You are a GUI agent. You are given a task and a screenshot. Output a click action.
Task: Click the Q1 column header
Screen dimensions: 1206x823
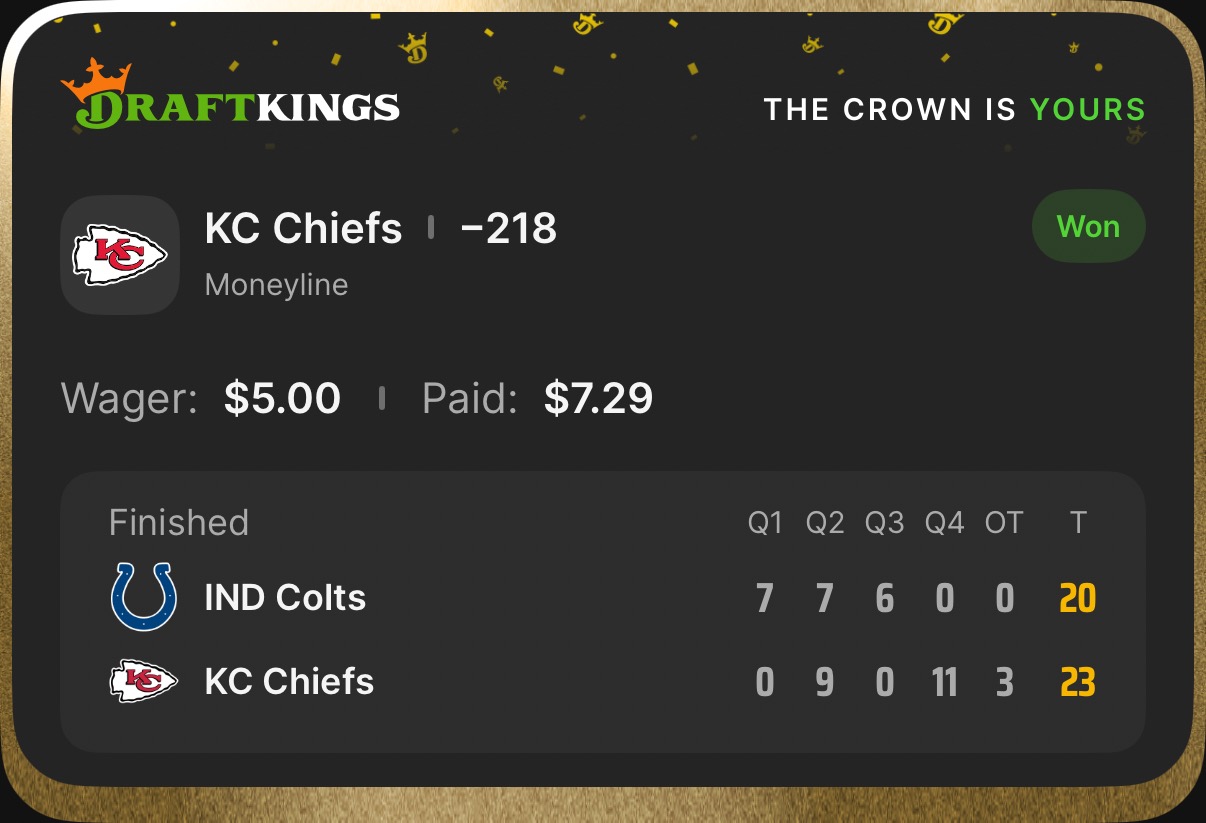pos(765,522)
